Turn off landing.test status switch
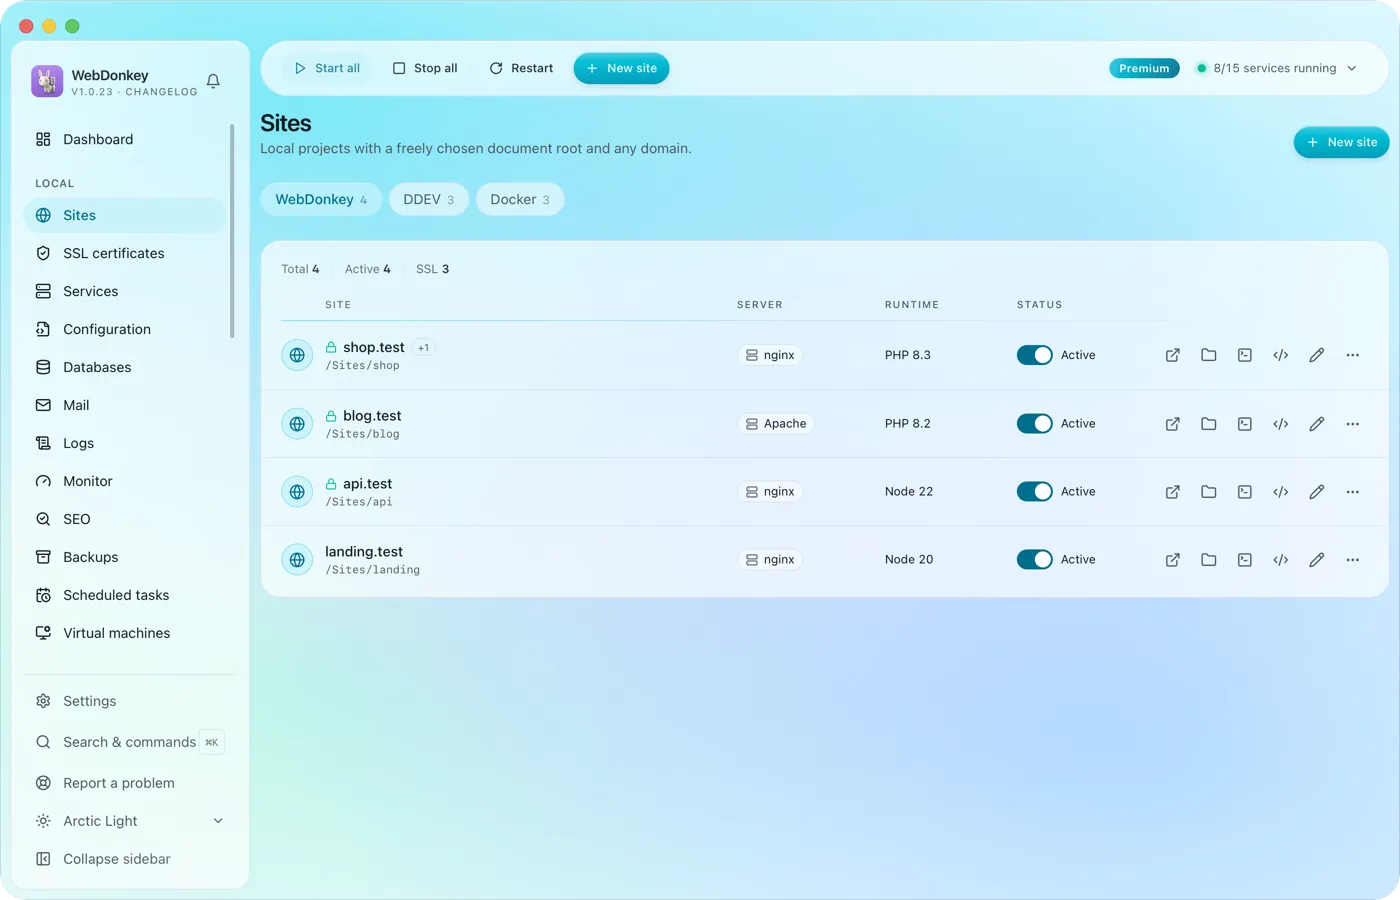This screenshot has width=1400, height=900. [x=1035, y=560]
